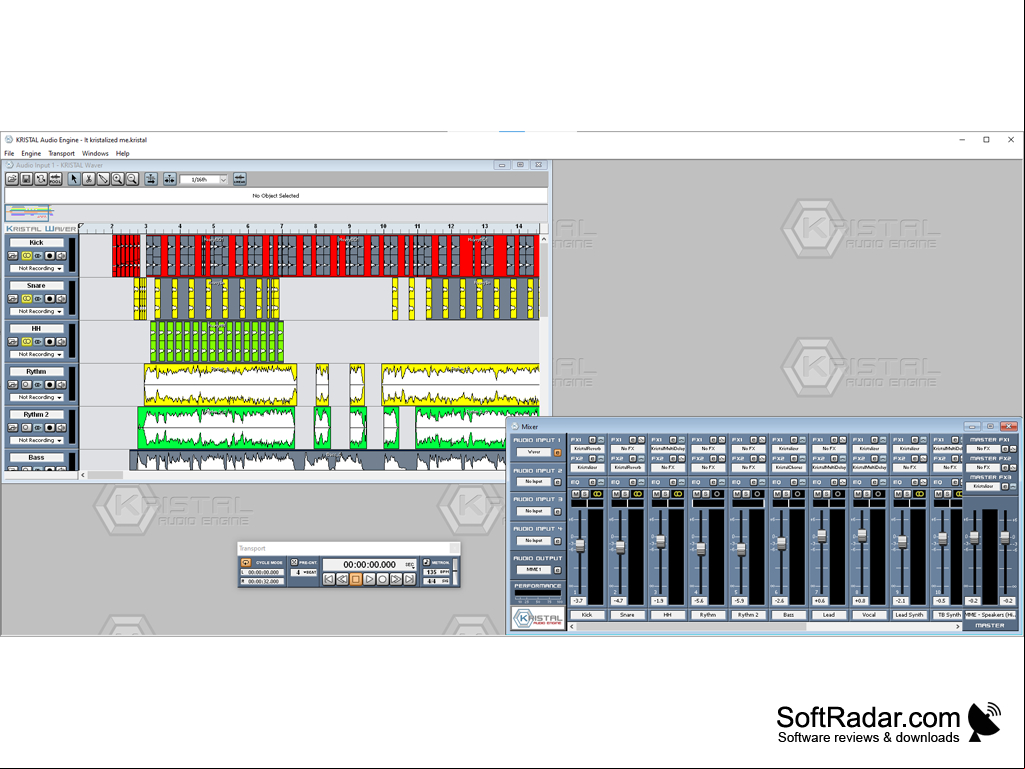Open the Windows menu
The height and width of the screenshot is (769, 1025).
click(95, 154)
